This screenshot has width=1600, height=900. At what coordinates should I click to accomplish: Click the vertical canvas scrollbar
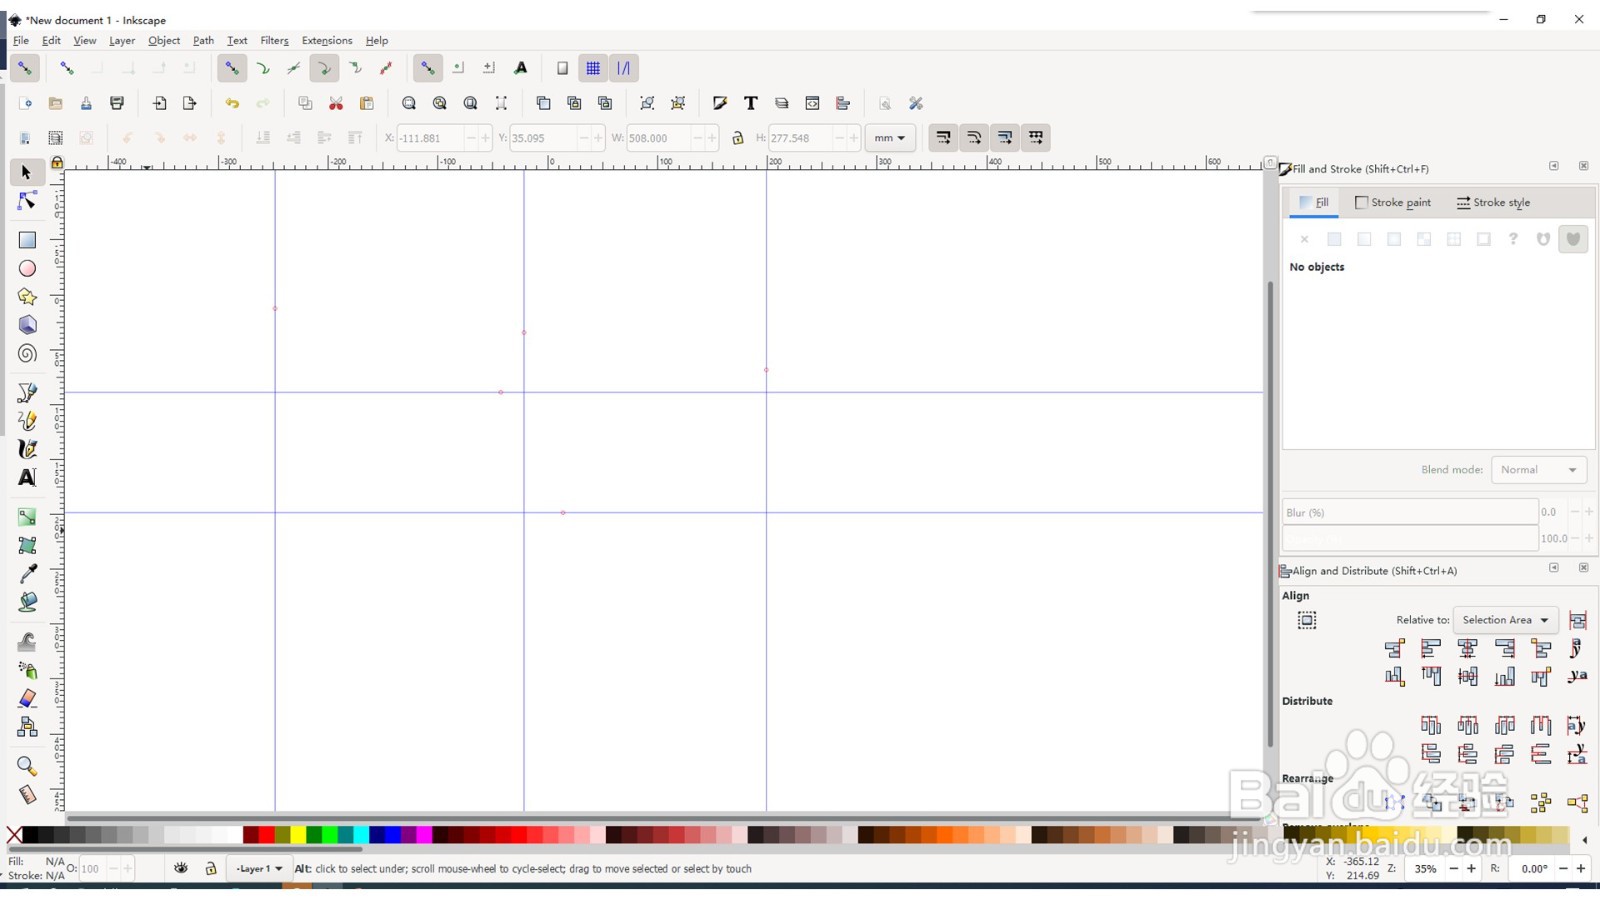coord(1270,513)
